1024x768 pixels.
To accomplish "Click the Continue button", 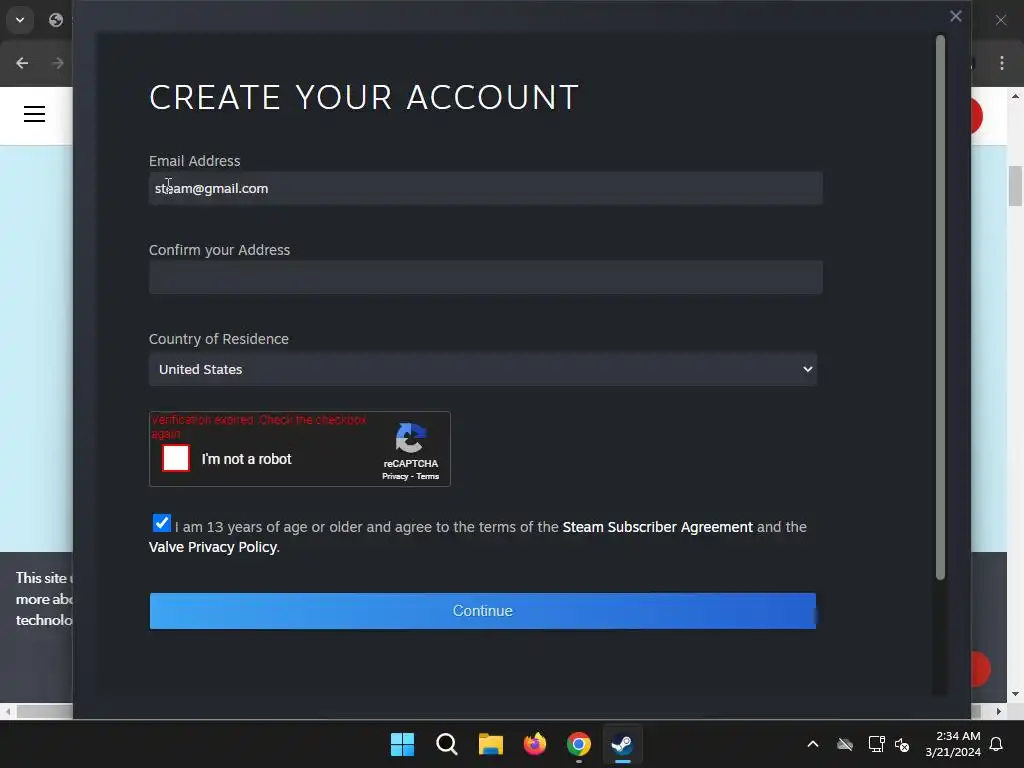I will 483,611.
